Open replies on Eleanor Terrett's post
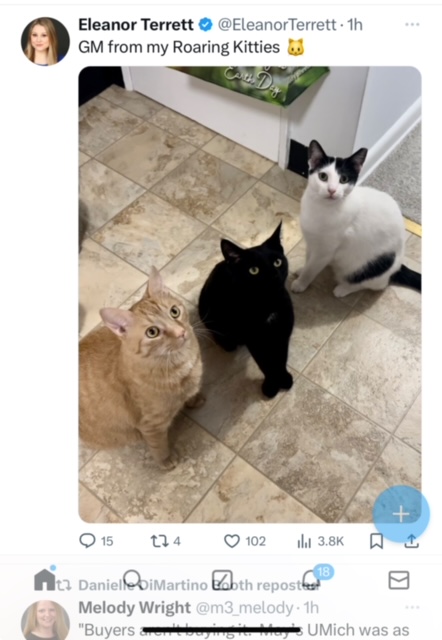 (x=96, y=541)
